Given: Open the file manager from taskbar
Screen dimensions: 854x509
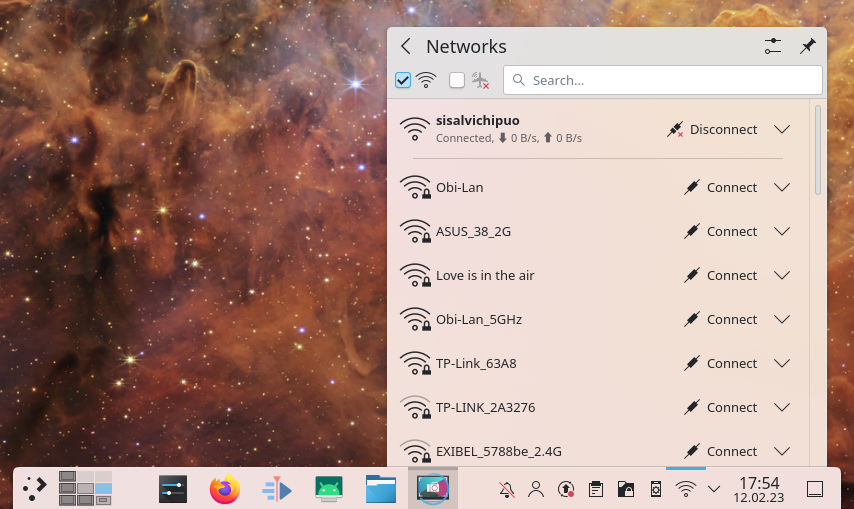Looking at the screenshot, I should pos(381,489).
